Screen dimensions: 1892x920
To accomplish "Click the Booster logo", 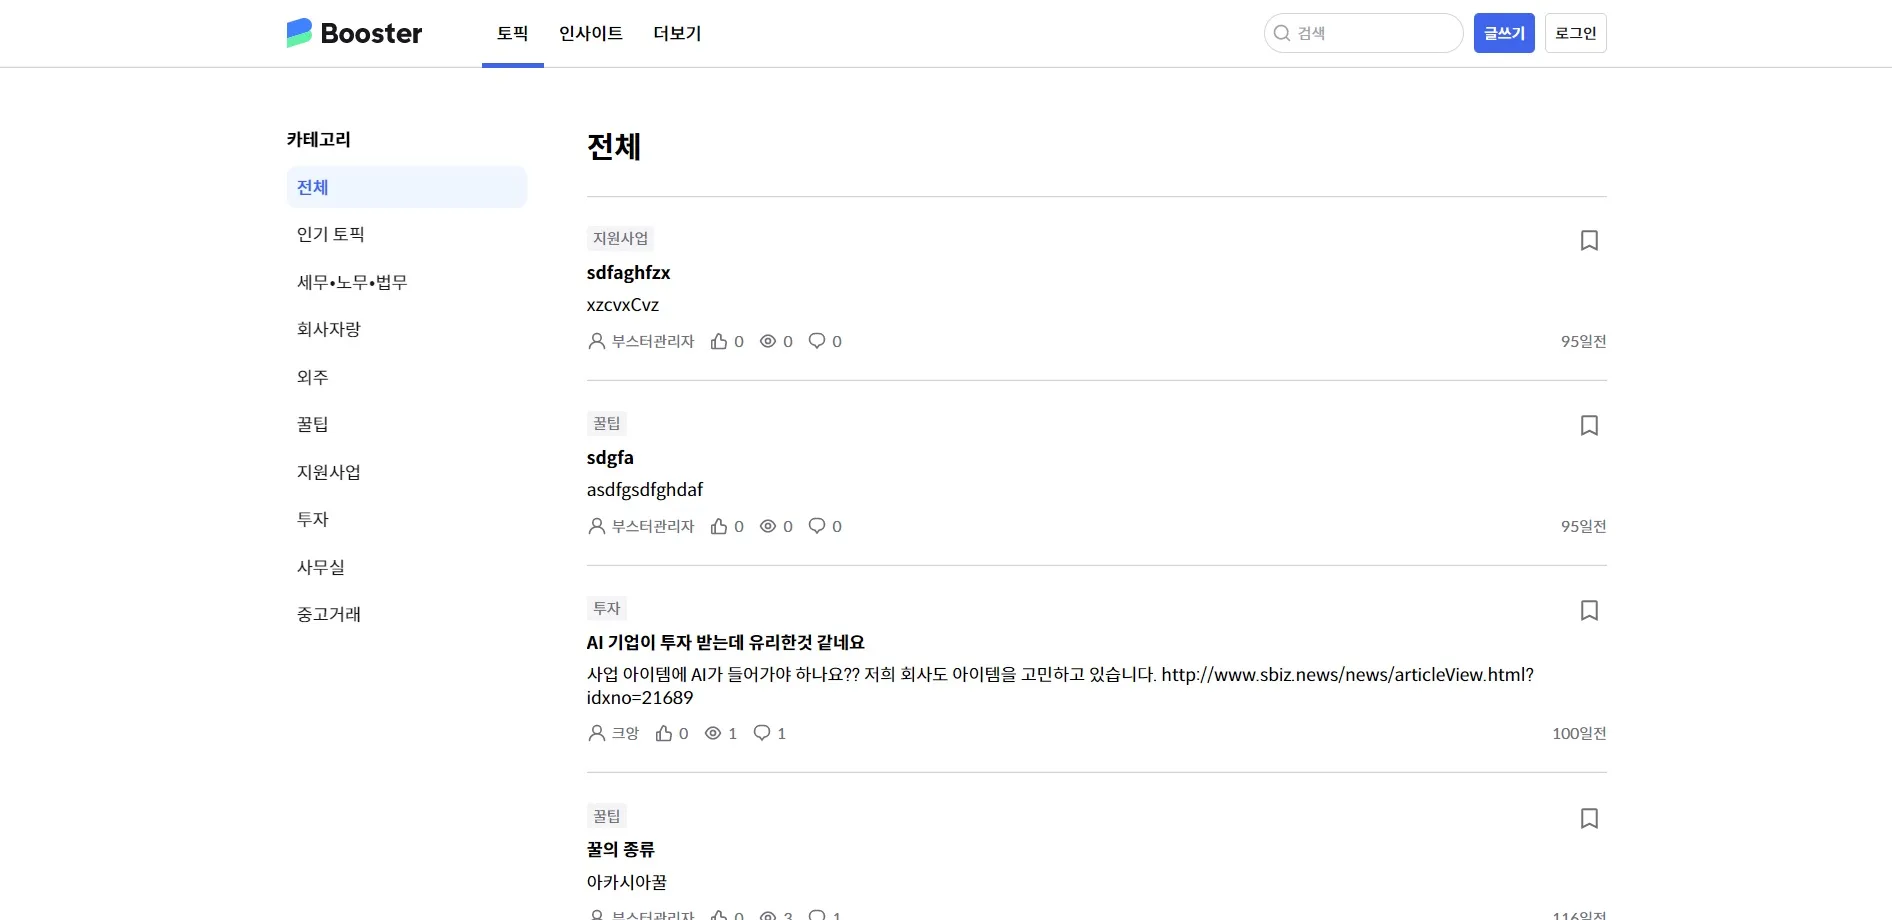I will (354, 33).
